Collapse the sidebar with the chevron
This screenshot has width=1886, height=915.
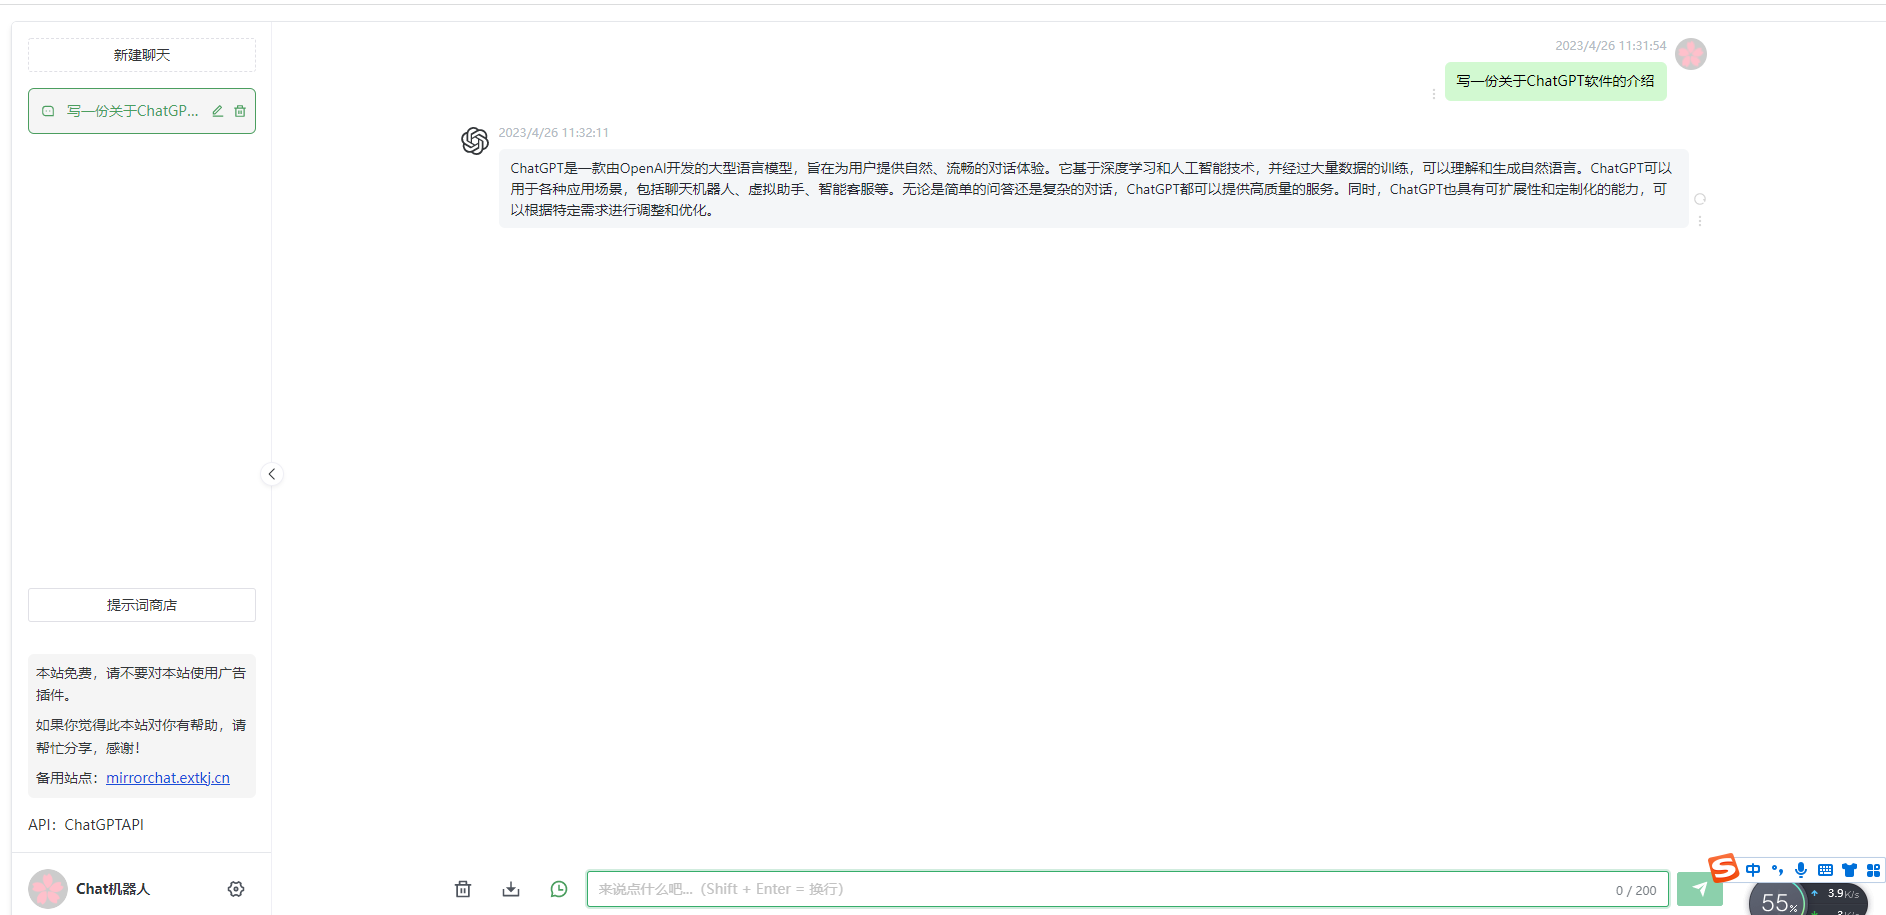(272, 474)
